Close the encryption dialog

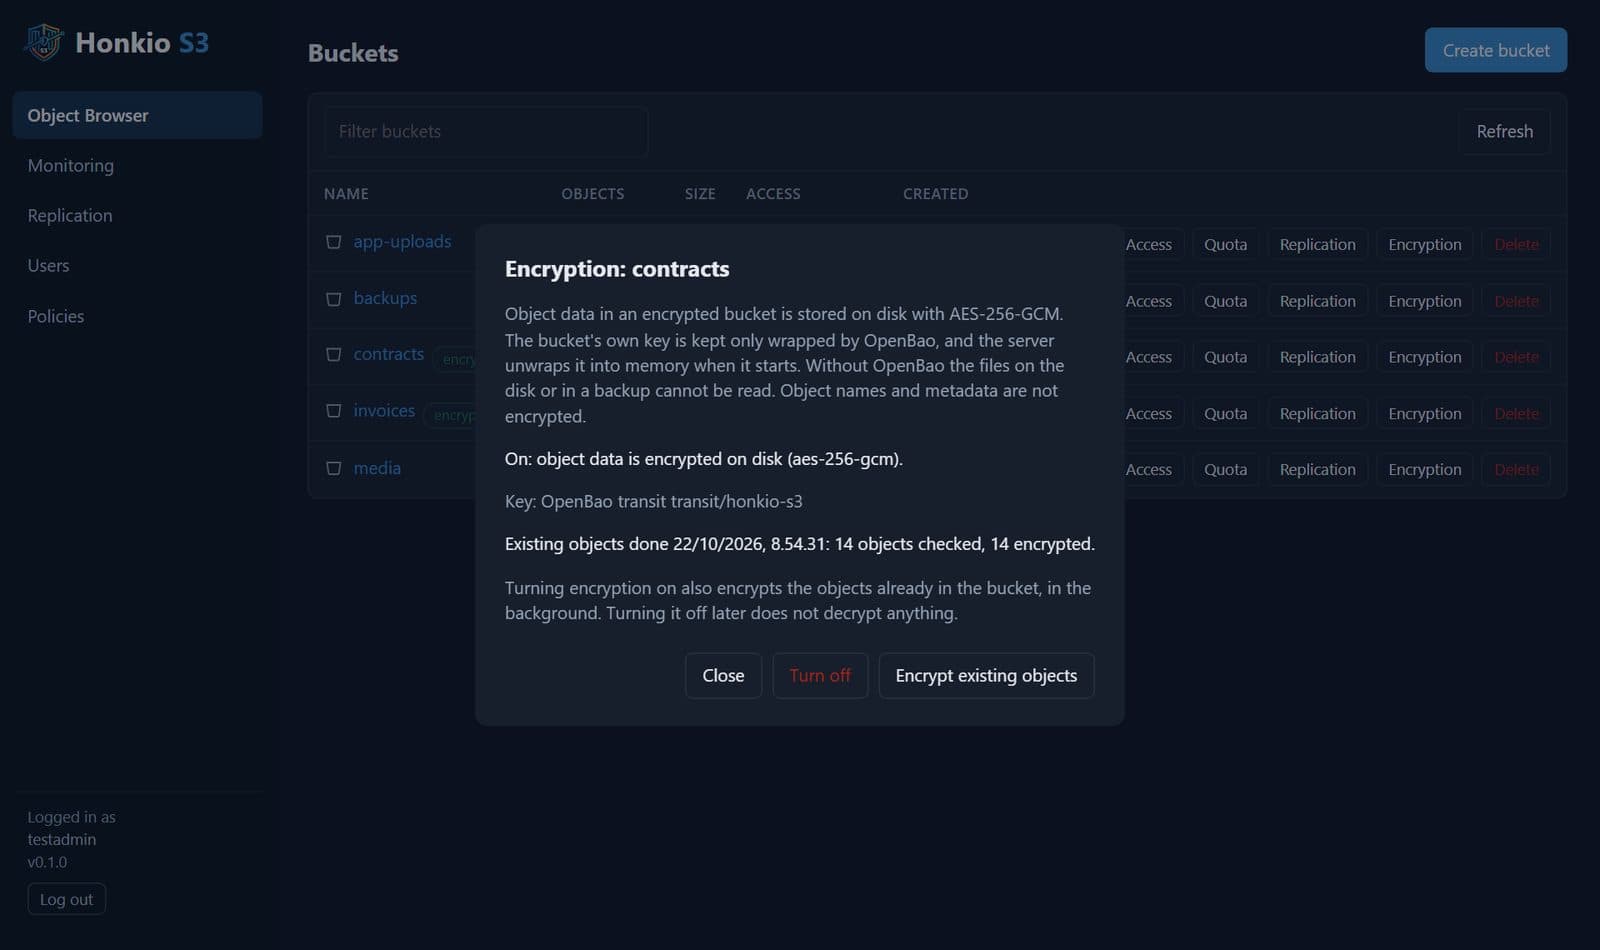click(723, 675)
